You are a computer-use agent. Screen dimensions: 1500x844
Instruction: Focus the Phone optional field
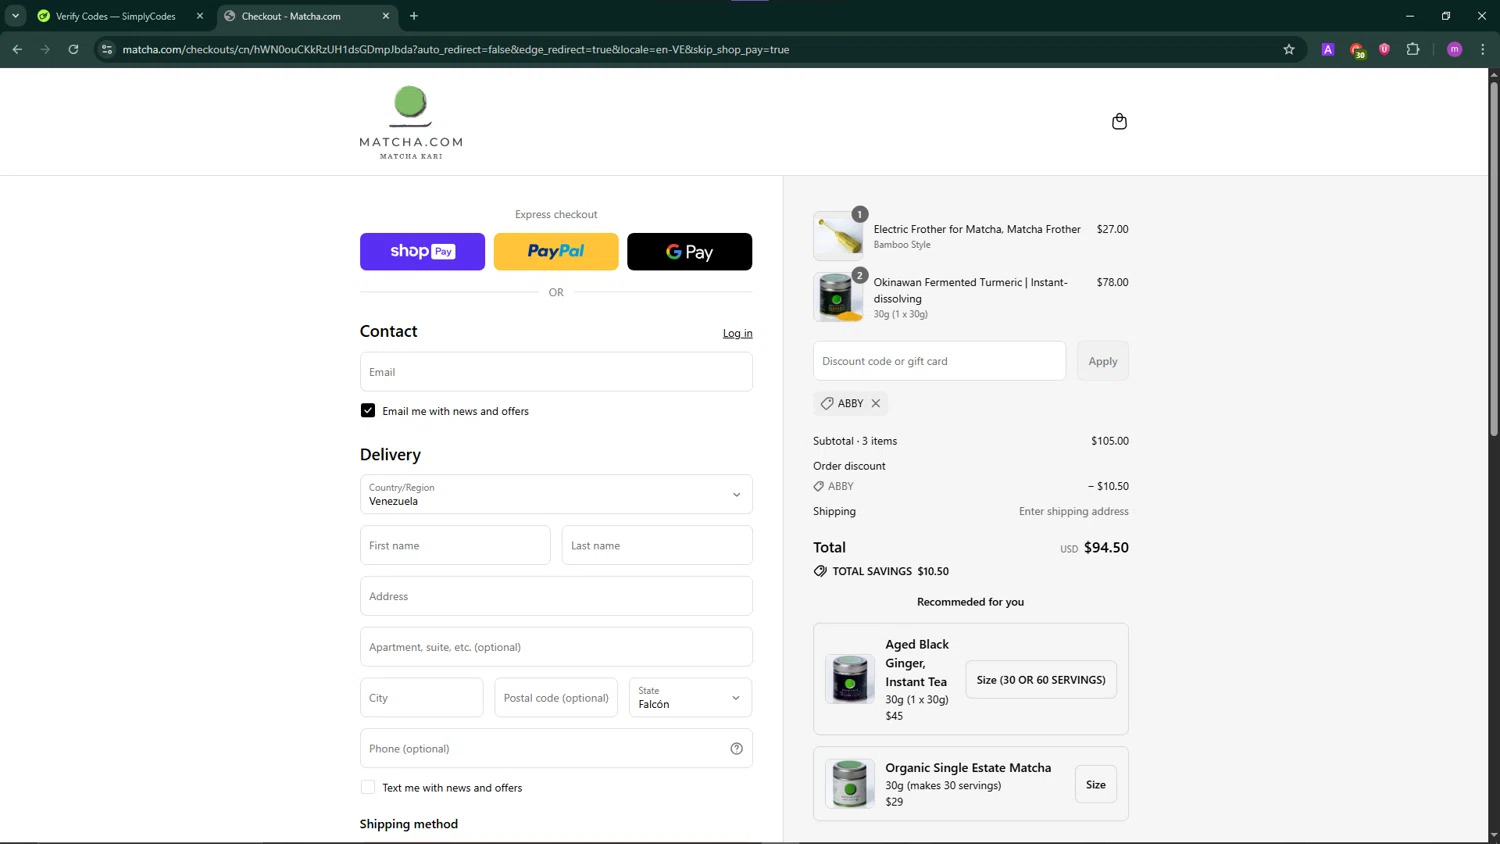click(x=556, y=748)
